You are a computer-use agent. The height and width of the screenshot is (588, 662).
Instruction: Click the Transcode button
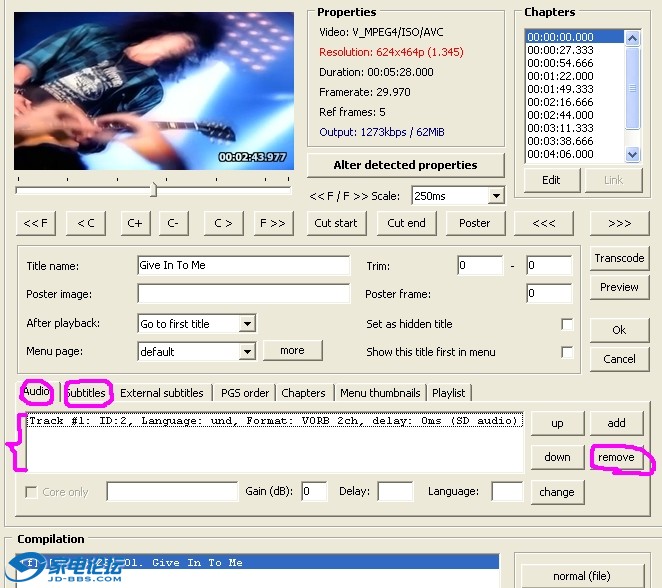pos(619,258)
